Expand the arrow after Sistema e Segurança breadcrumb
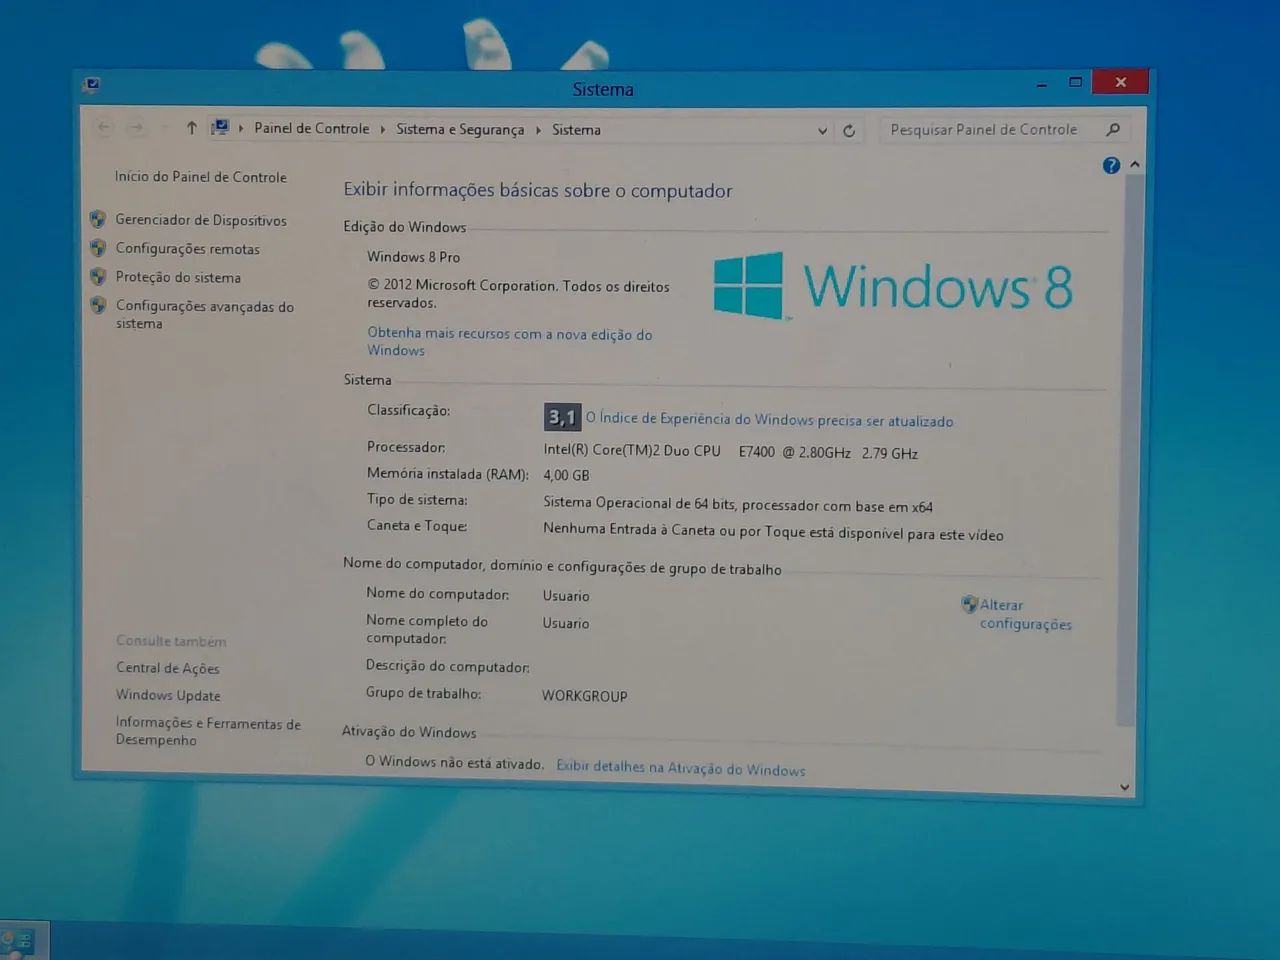The width and height of the screenshot is (1280, 960). 538,130
